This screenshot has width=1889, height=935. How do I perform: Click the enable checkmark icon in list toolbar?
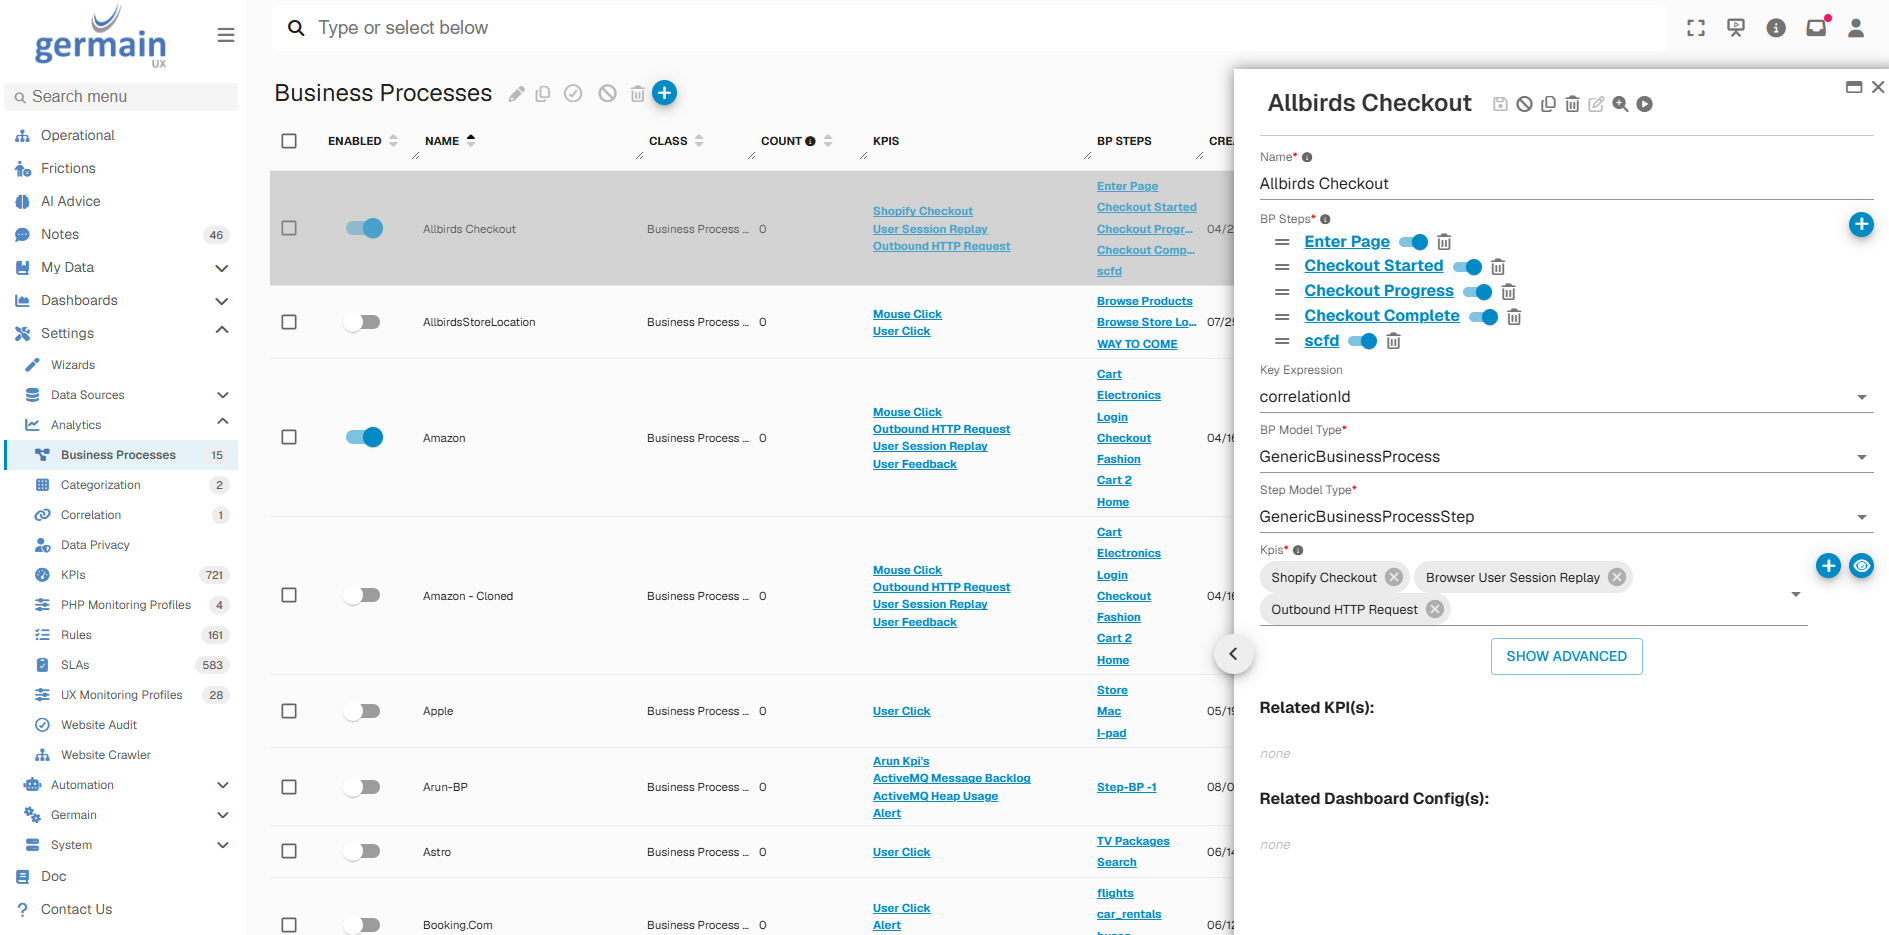coord(573,93)
